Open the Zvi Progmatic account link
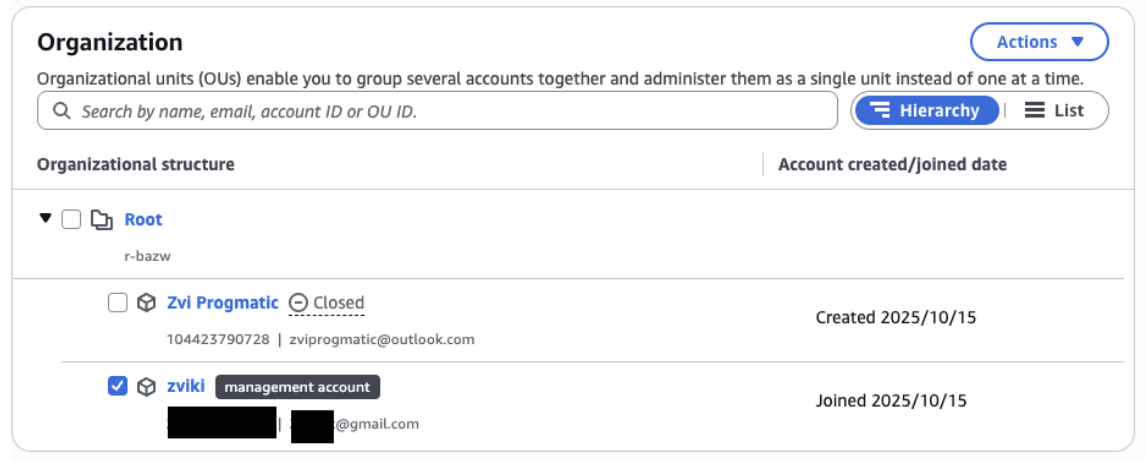This screenshot has height=462, width=1146. pyautogui.click(x=223, y=303)
